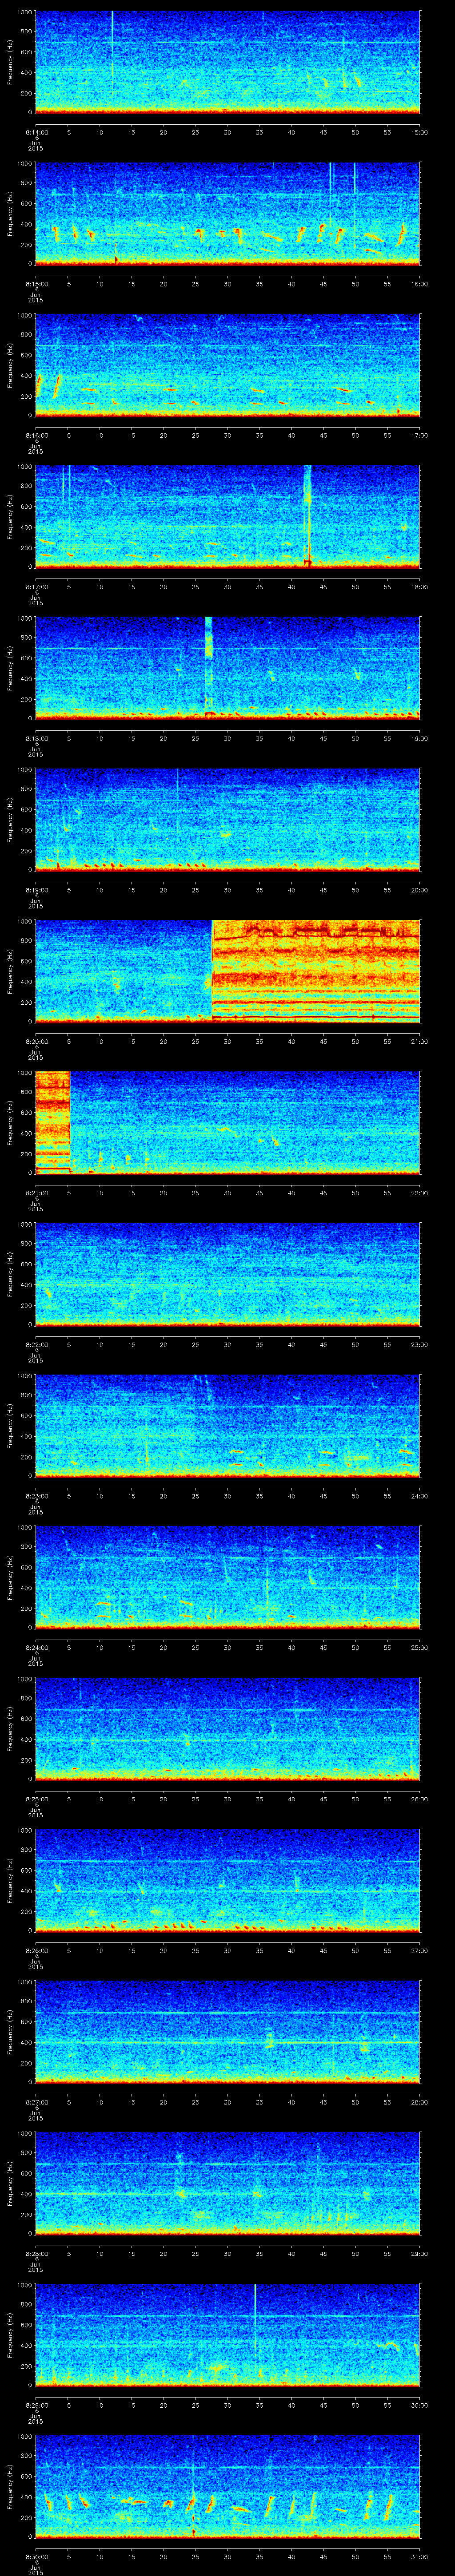Click the 29:00 end label of 8:28 panel

pos(420,2253)
